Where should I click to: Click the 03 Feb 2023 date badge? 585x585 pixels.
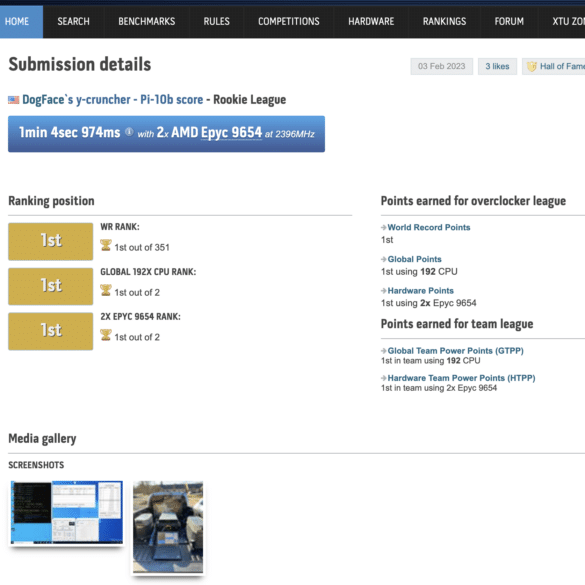tap(442, 66)
